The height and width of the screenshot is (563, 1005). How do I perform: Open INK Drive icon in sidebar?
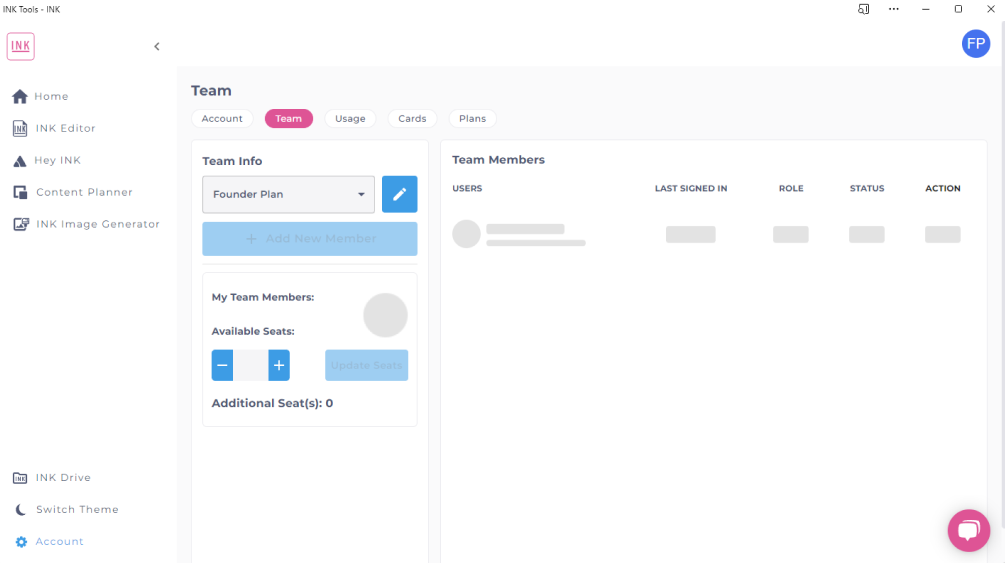click(20, 478)
